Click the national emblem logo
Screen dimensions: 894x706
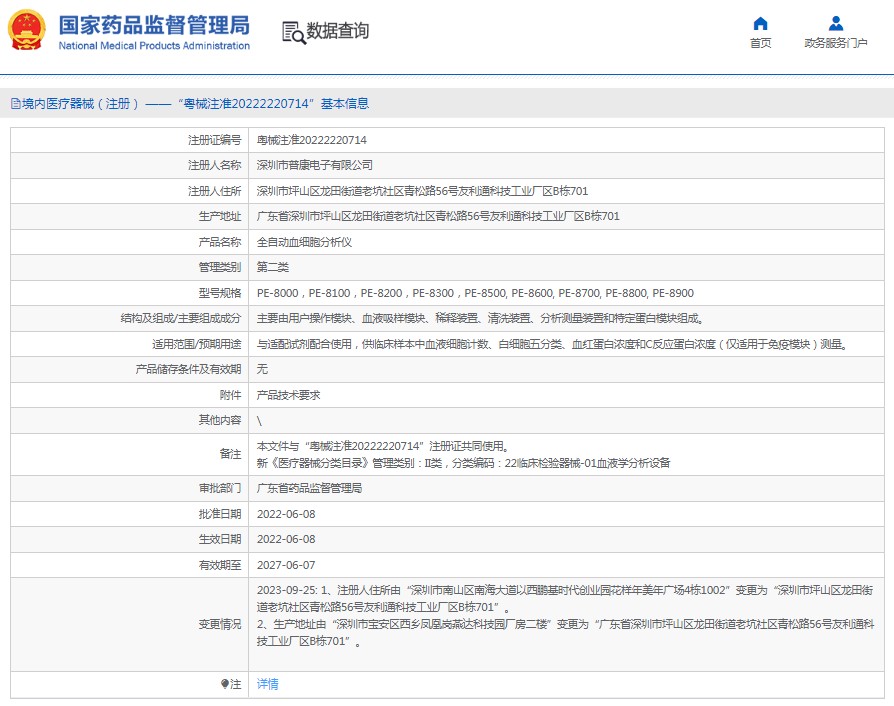coord(27,30)
